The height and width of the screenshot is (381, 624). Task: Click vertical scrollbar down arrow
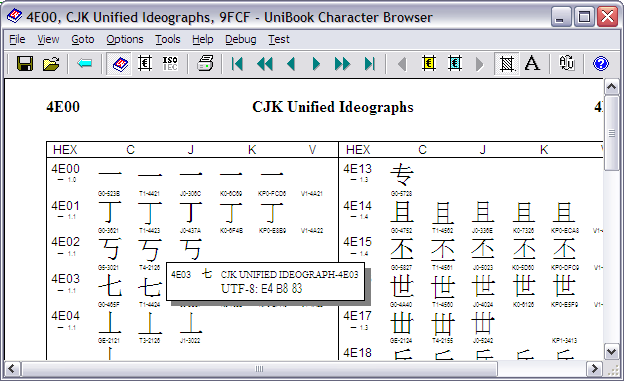click(x=611, y=352)
